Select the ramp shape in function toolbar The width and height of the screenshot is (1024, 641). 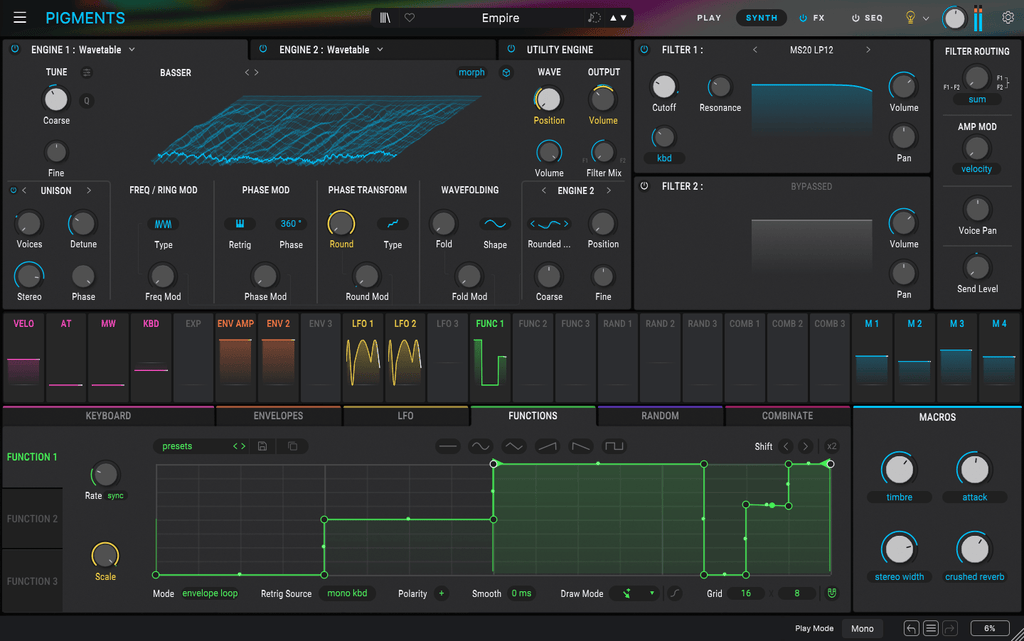tap(547, 447)
